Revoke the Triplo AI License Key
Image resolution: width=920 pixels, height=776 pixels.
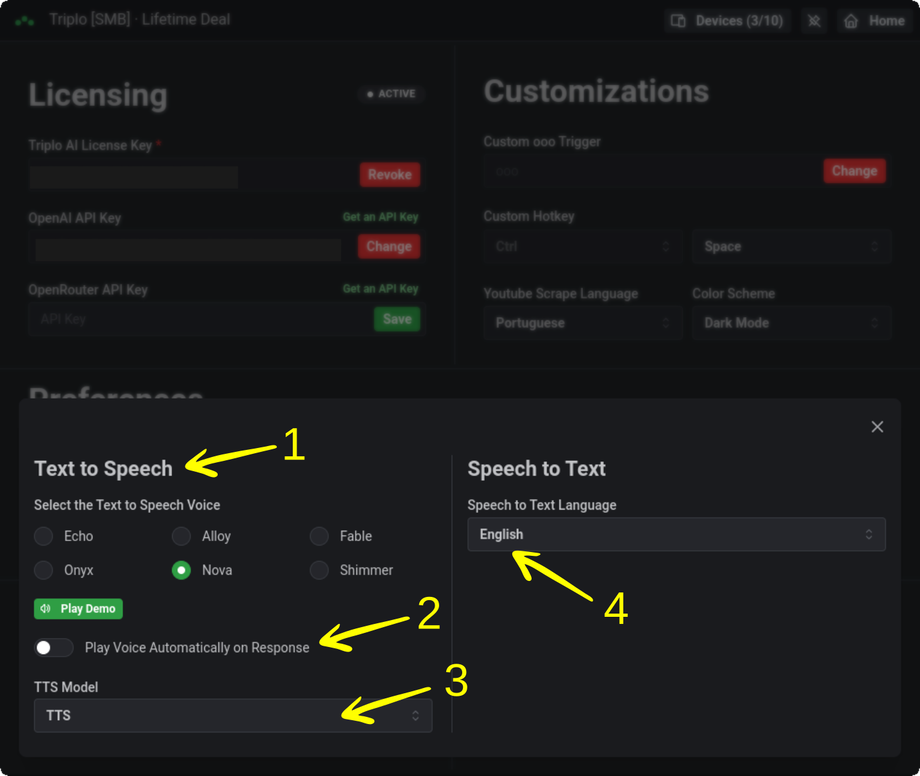[x=389, y=175]
